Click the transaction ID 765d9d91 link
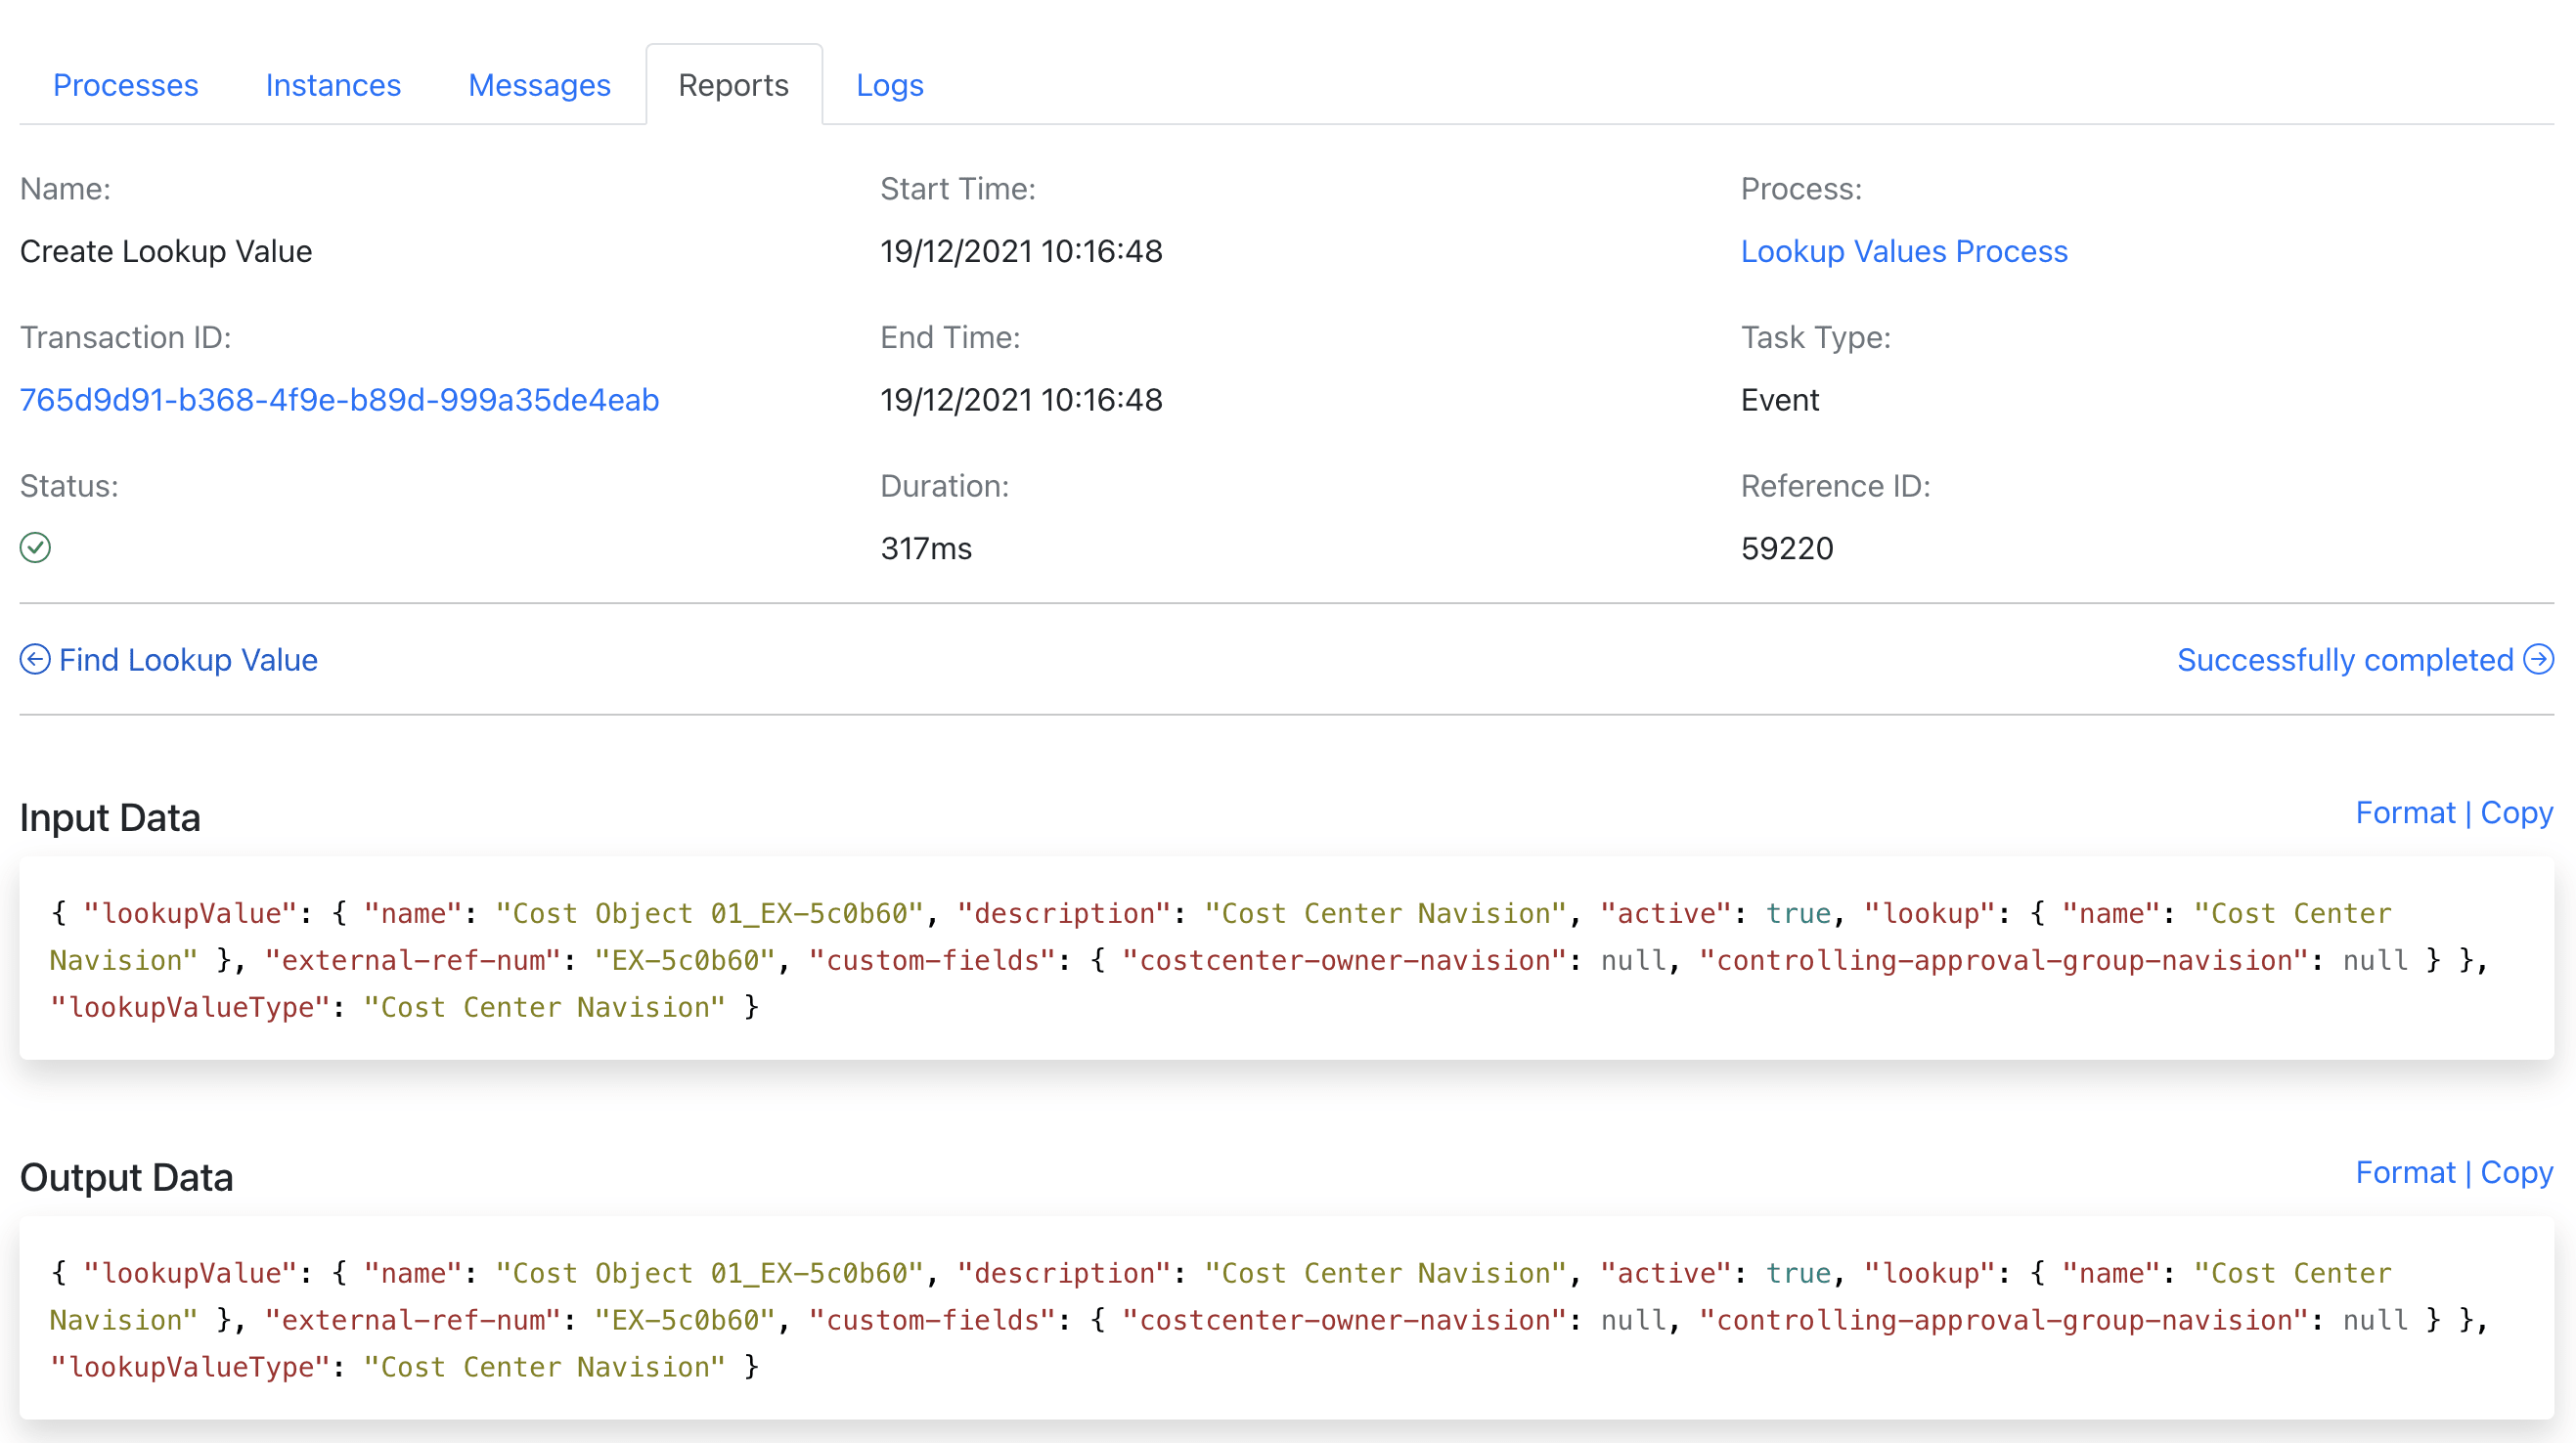Viewport: 2576px width, 1443px height. pyautogui.click(x=339, y=399)
